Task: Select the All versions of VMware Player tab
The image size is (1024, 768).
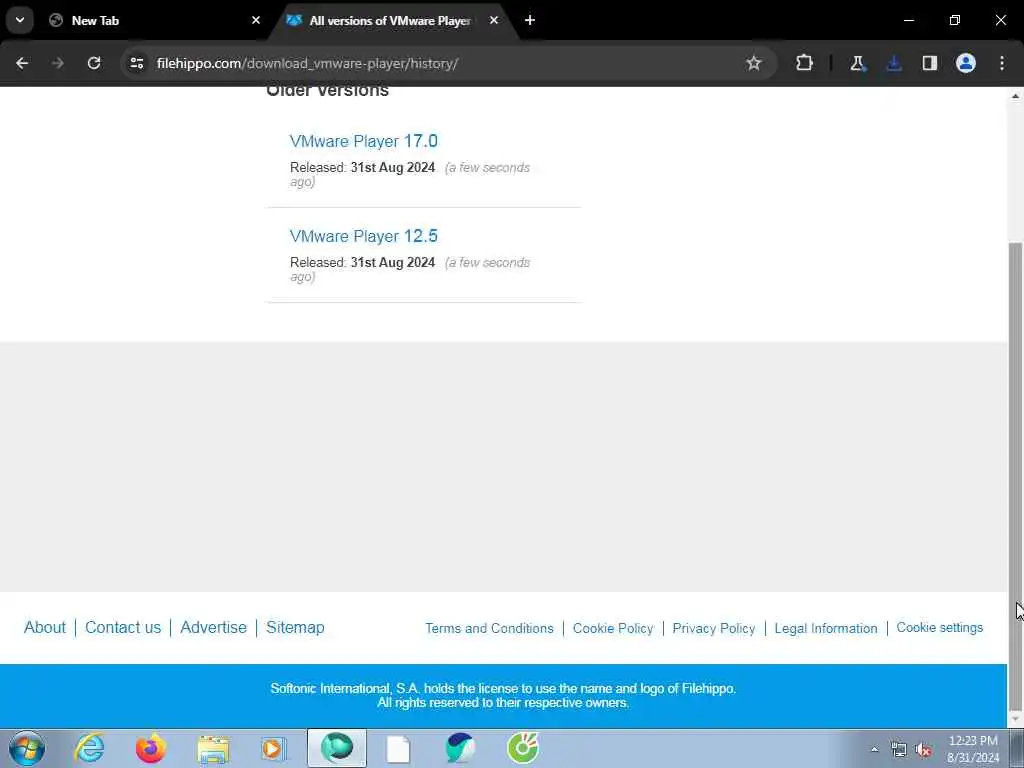Action: tap(390, 20)
